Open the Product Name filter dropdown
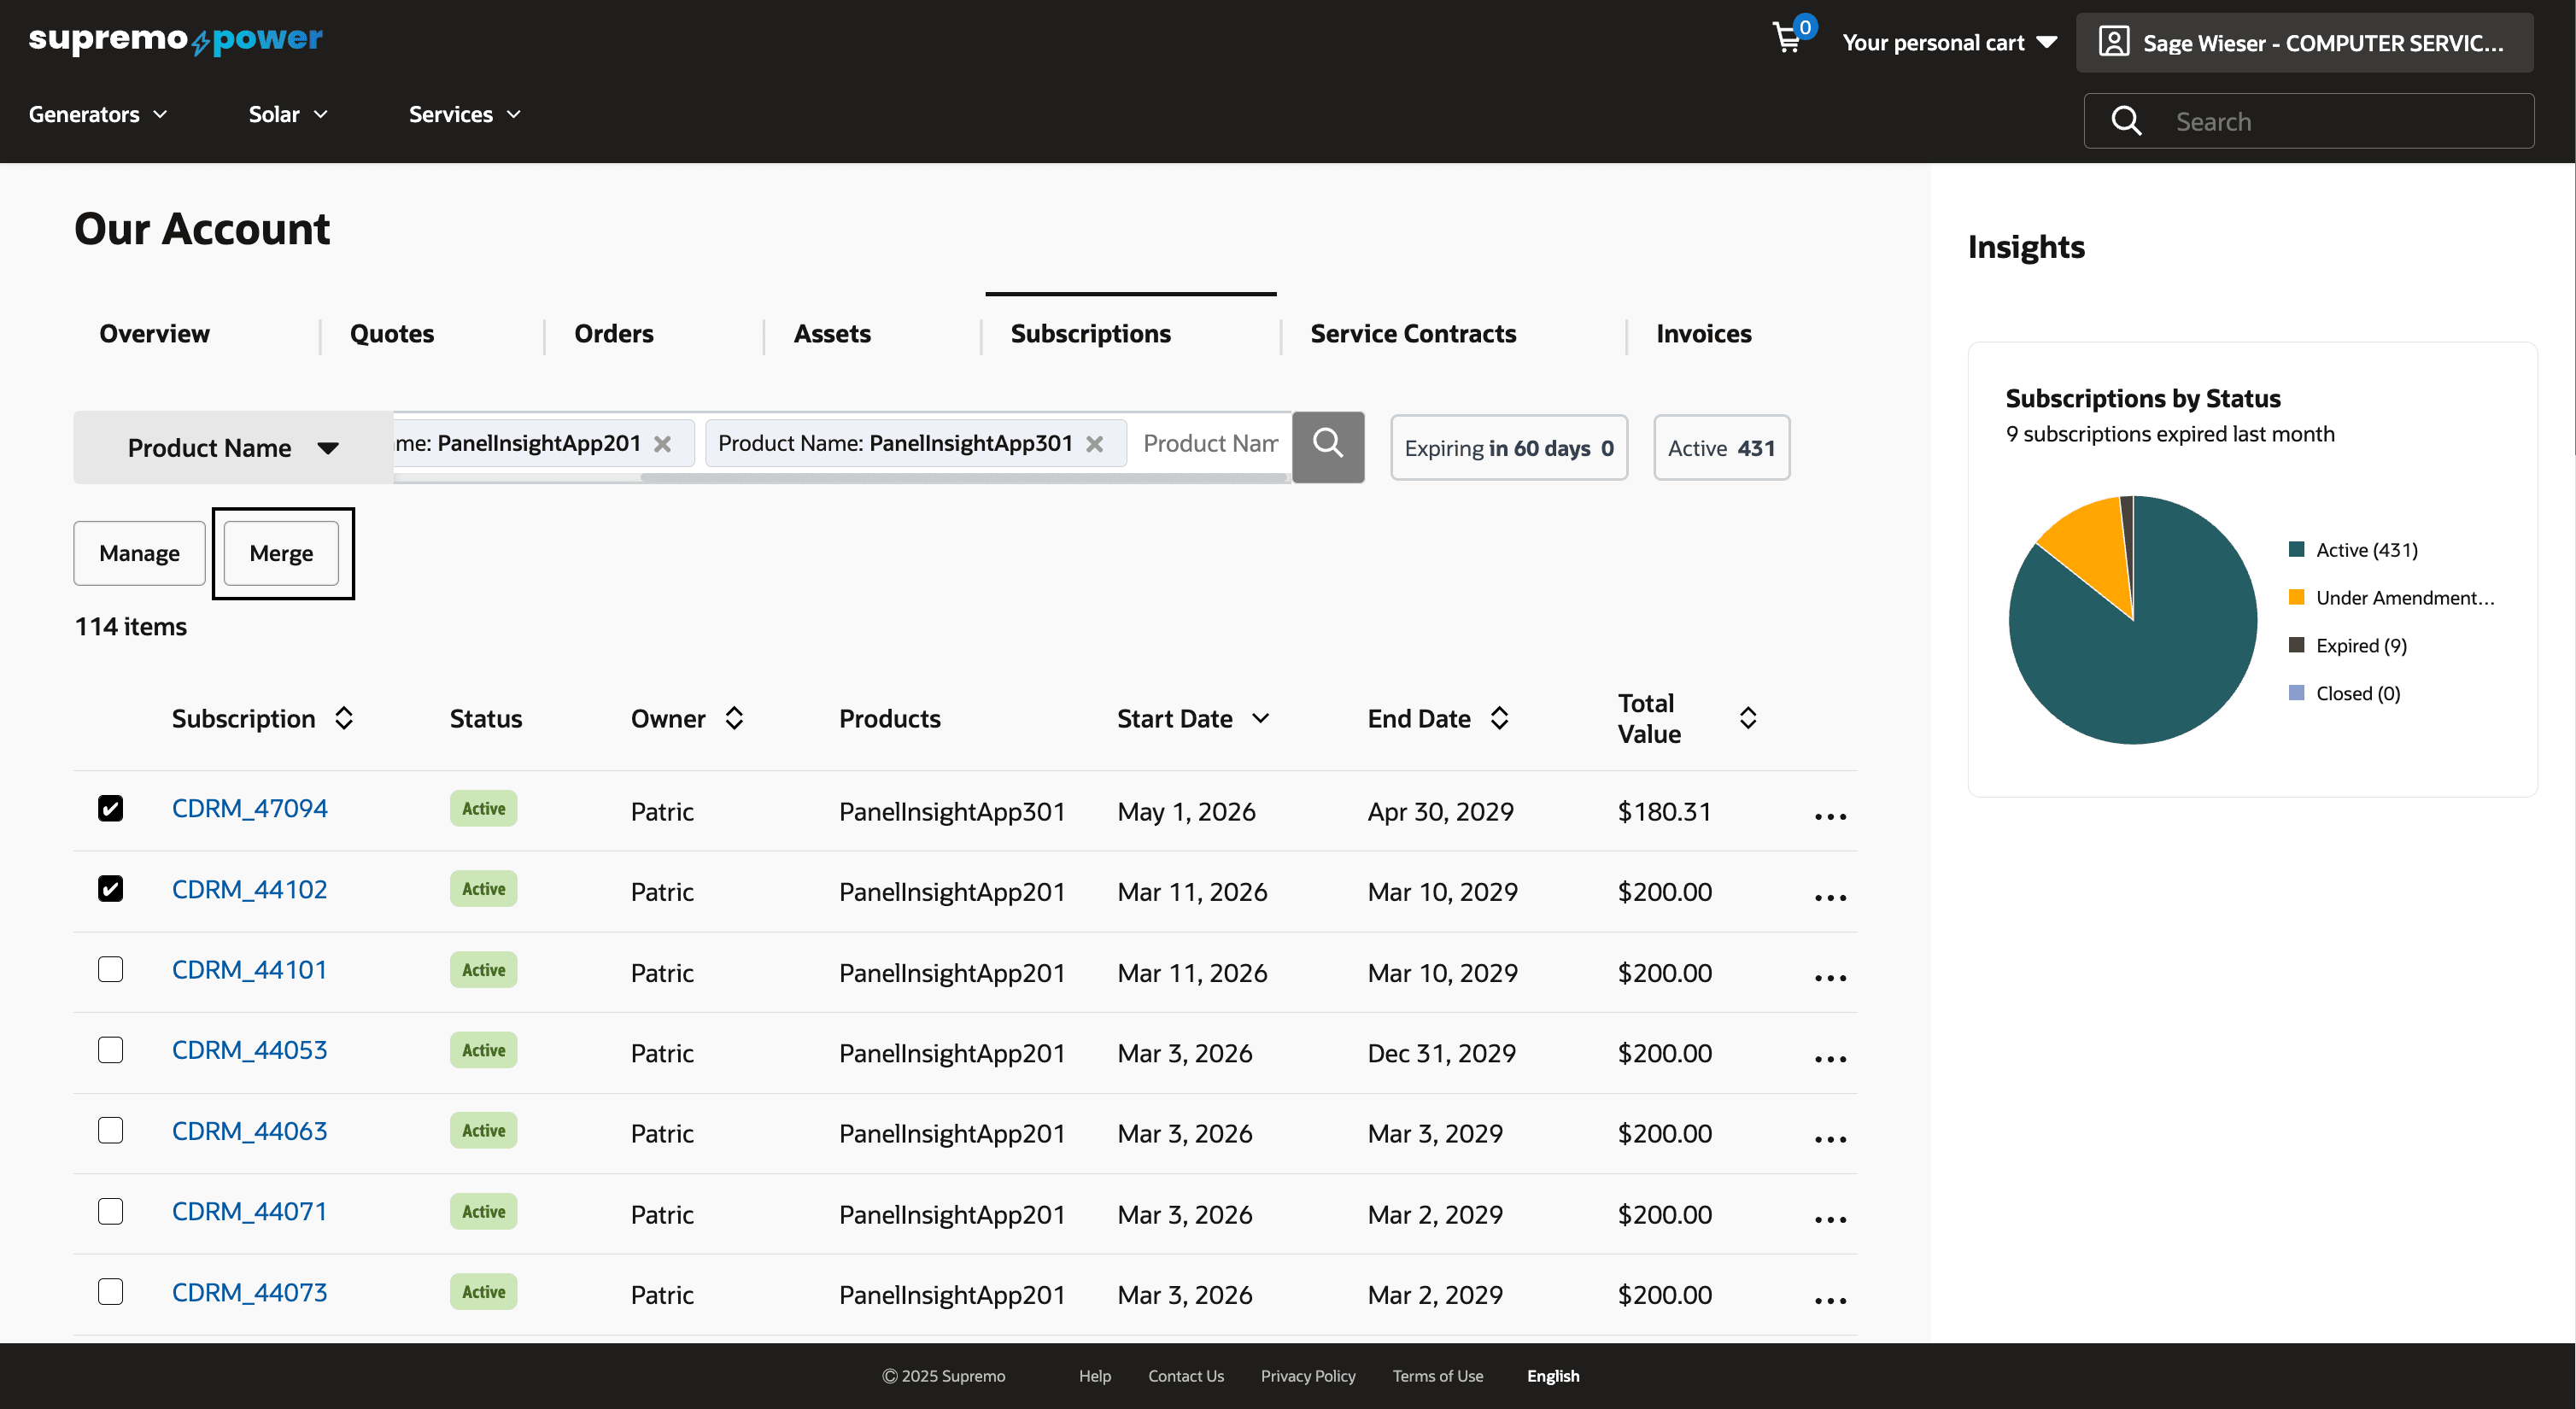The width and height of the screenshot is (2576, 1409). click(x=233, y=447)
